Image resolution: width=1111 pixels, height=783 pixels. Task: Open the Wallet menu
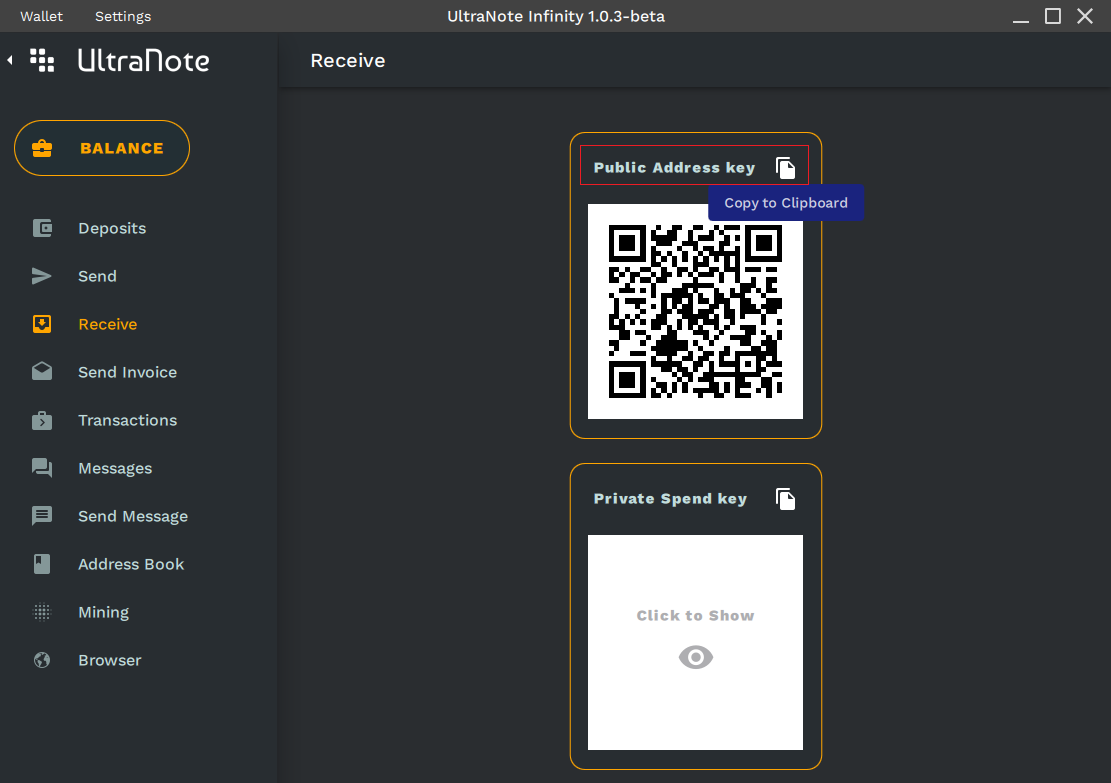pos(41,16)
